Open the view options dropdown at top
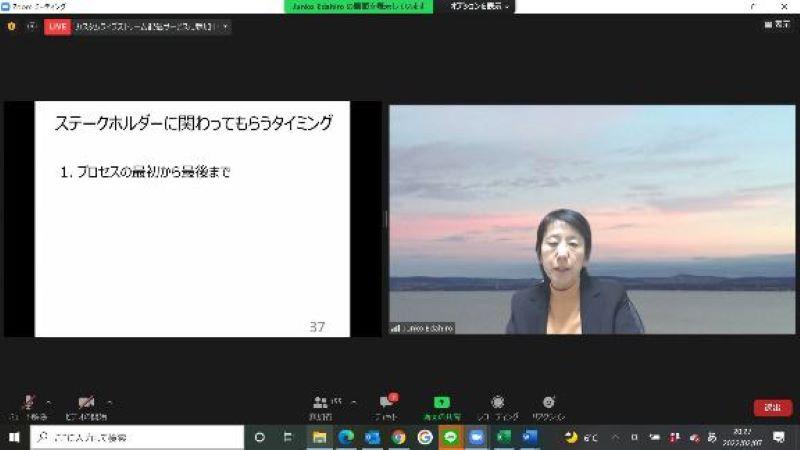The height and width of the screenshot is (450, 800). point(480,7)
